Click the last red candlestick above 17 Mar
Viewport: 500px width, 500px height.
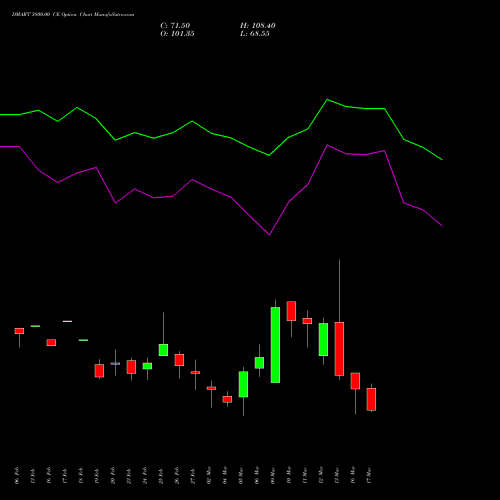pyautogui.click(x=371, y=399)
